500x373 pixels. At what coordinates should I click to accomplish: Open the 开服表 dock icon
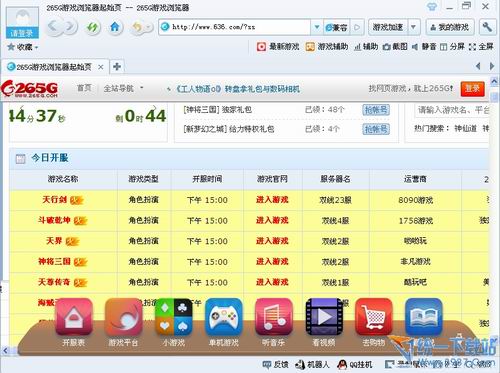[73, 317]
